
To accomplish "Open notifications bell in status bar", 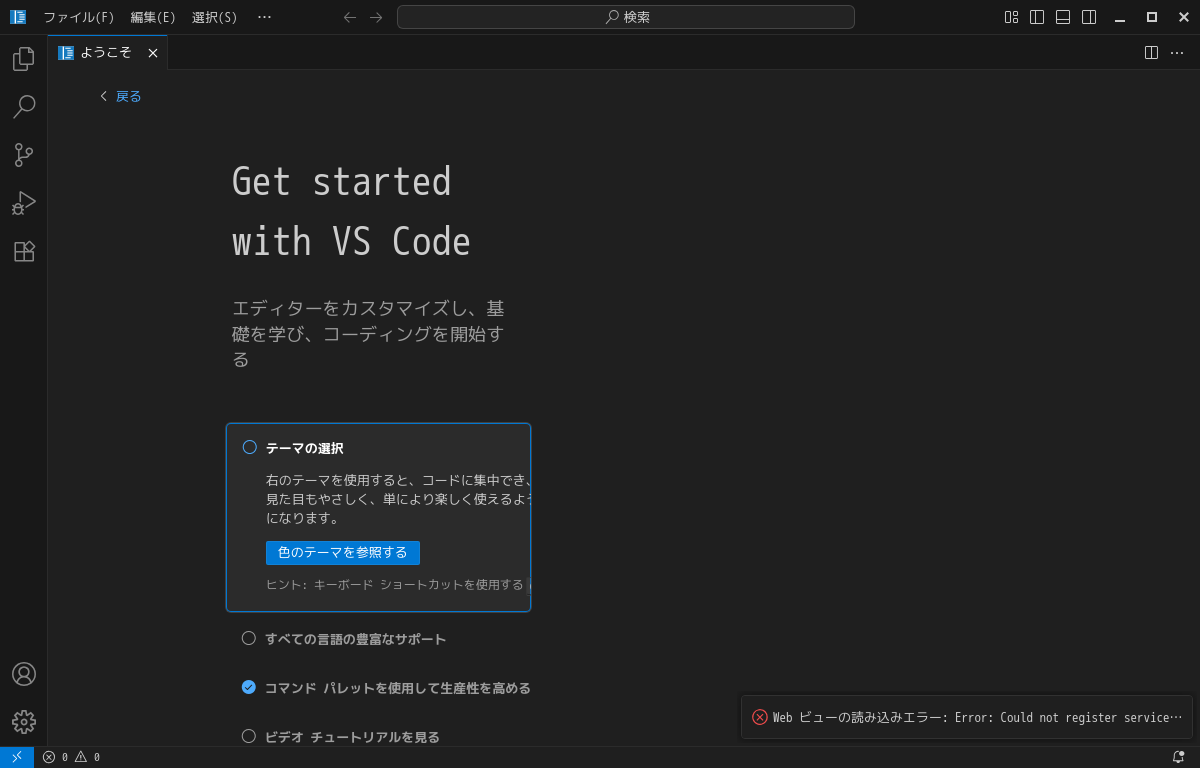I will click(1178, 757).
